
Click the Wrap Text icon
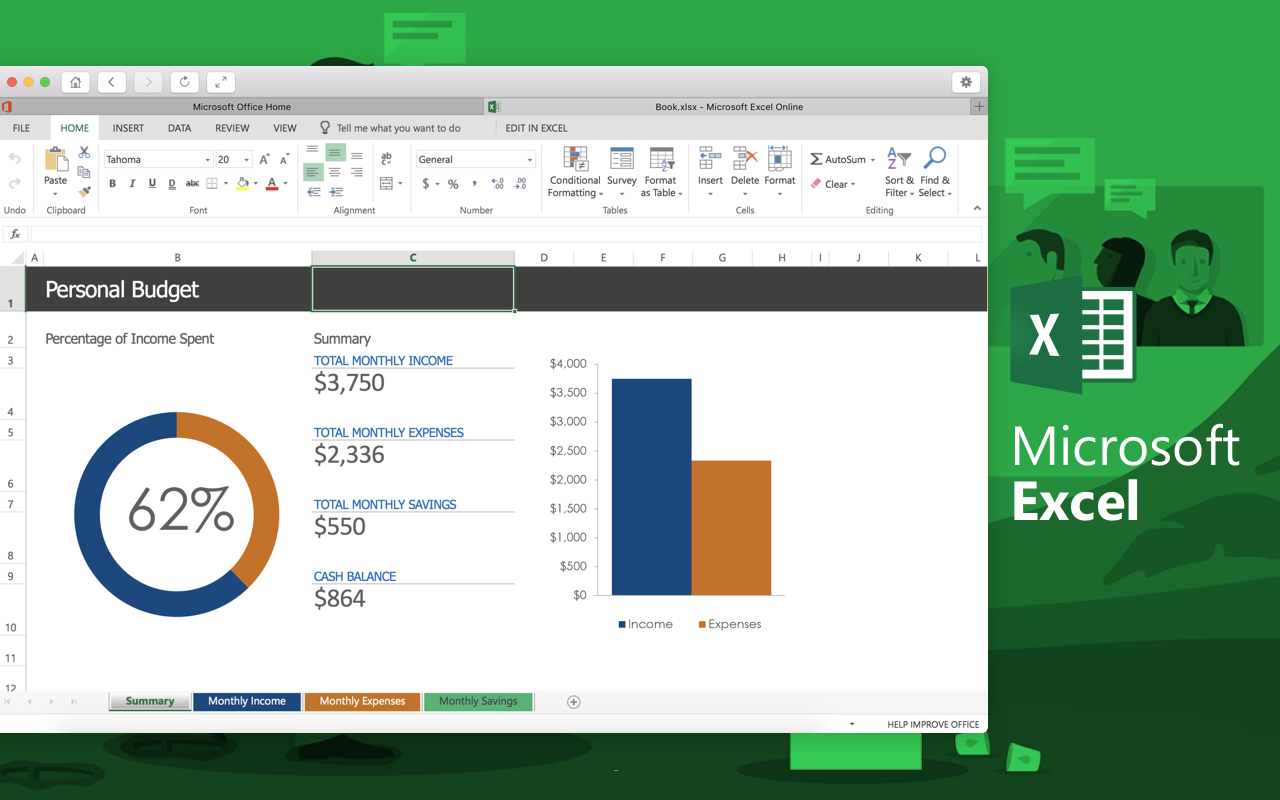point(387,159)
